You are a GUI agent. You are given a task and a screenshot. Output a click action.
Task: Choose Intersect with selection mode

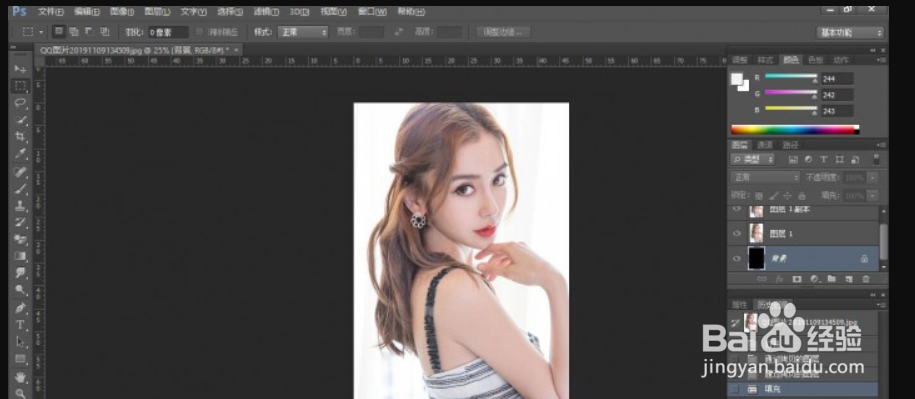point(104,32)
